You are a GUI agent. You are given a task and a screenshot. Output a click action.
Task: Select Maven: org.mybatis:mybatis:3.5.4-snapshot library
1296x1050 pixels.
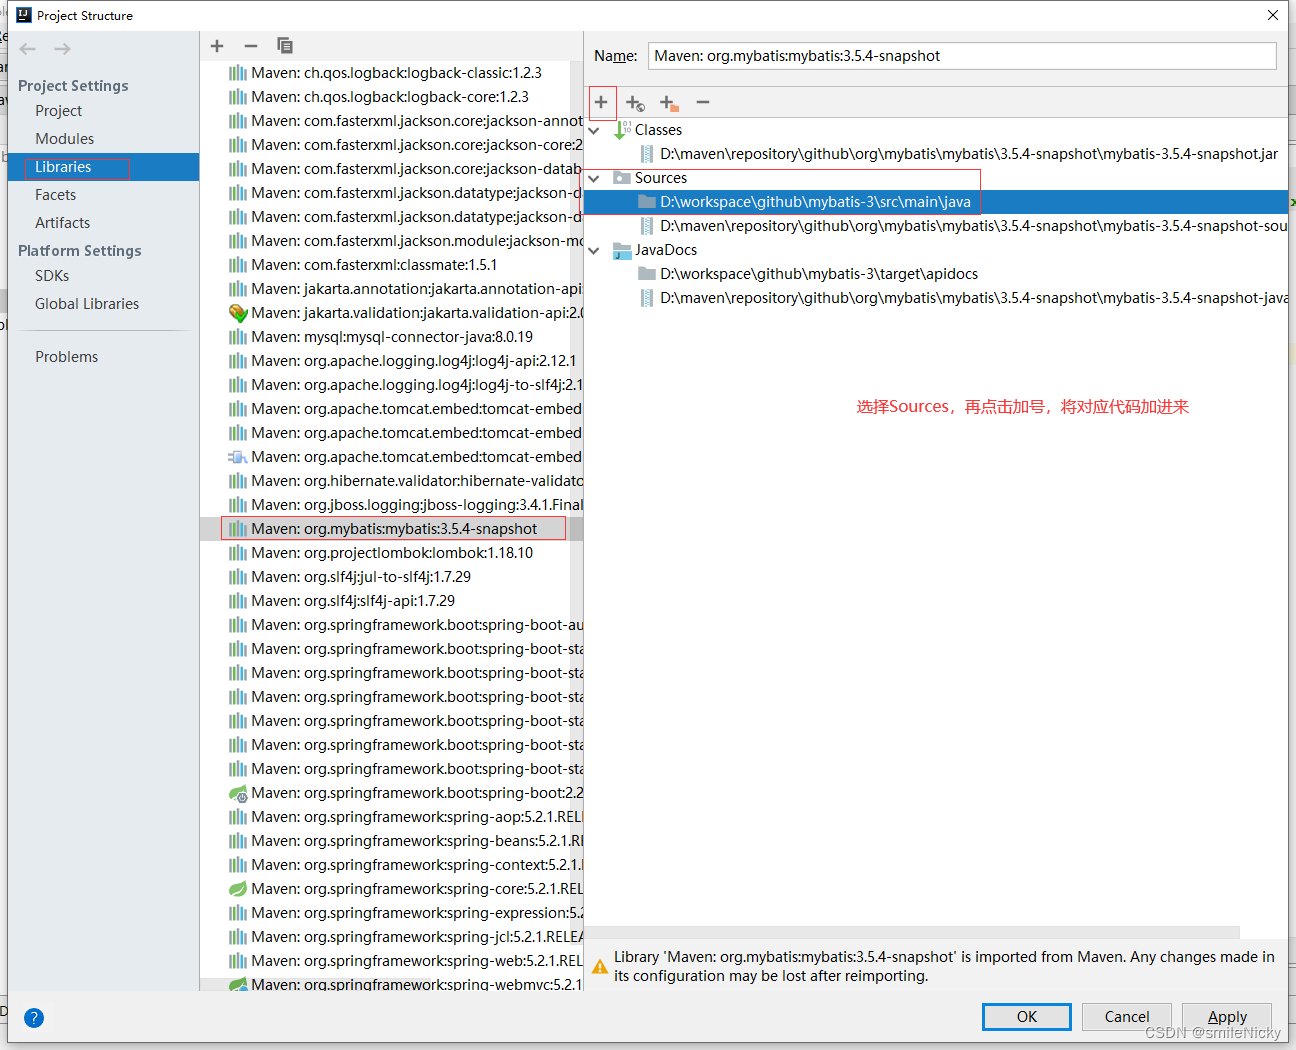pos(394,529)
